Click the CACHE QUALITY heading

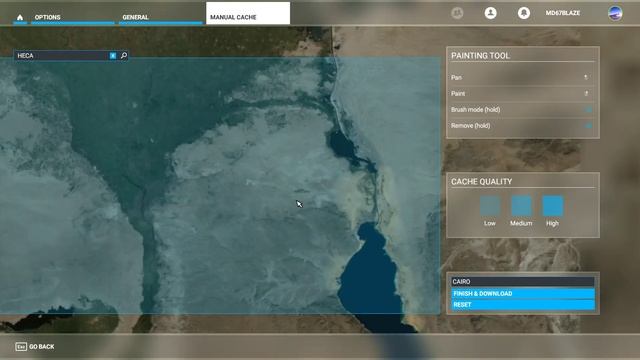click(481, 182)
